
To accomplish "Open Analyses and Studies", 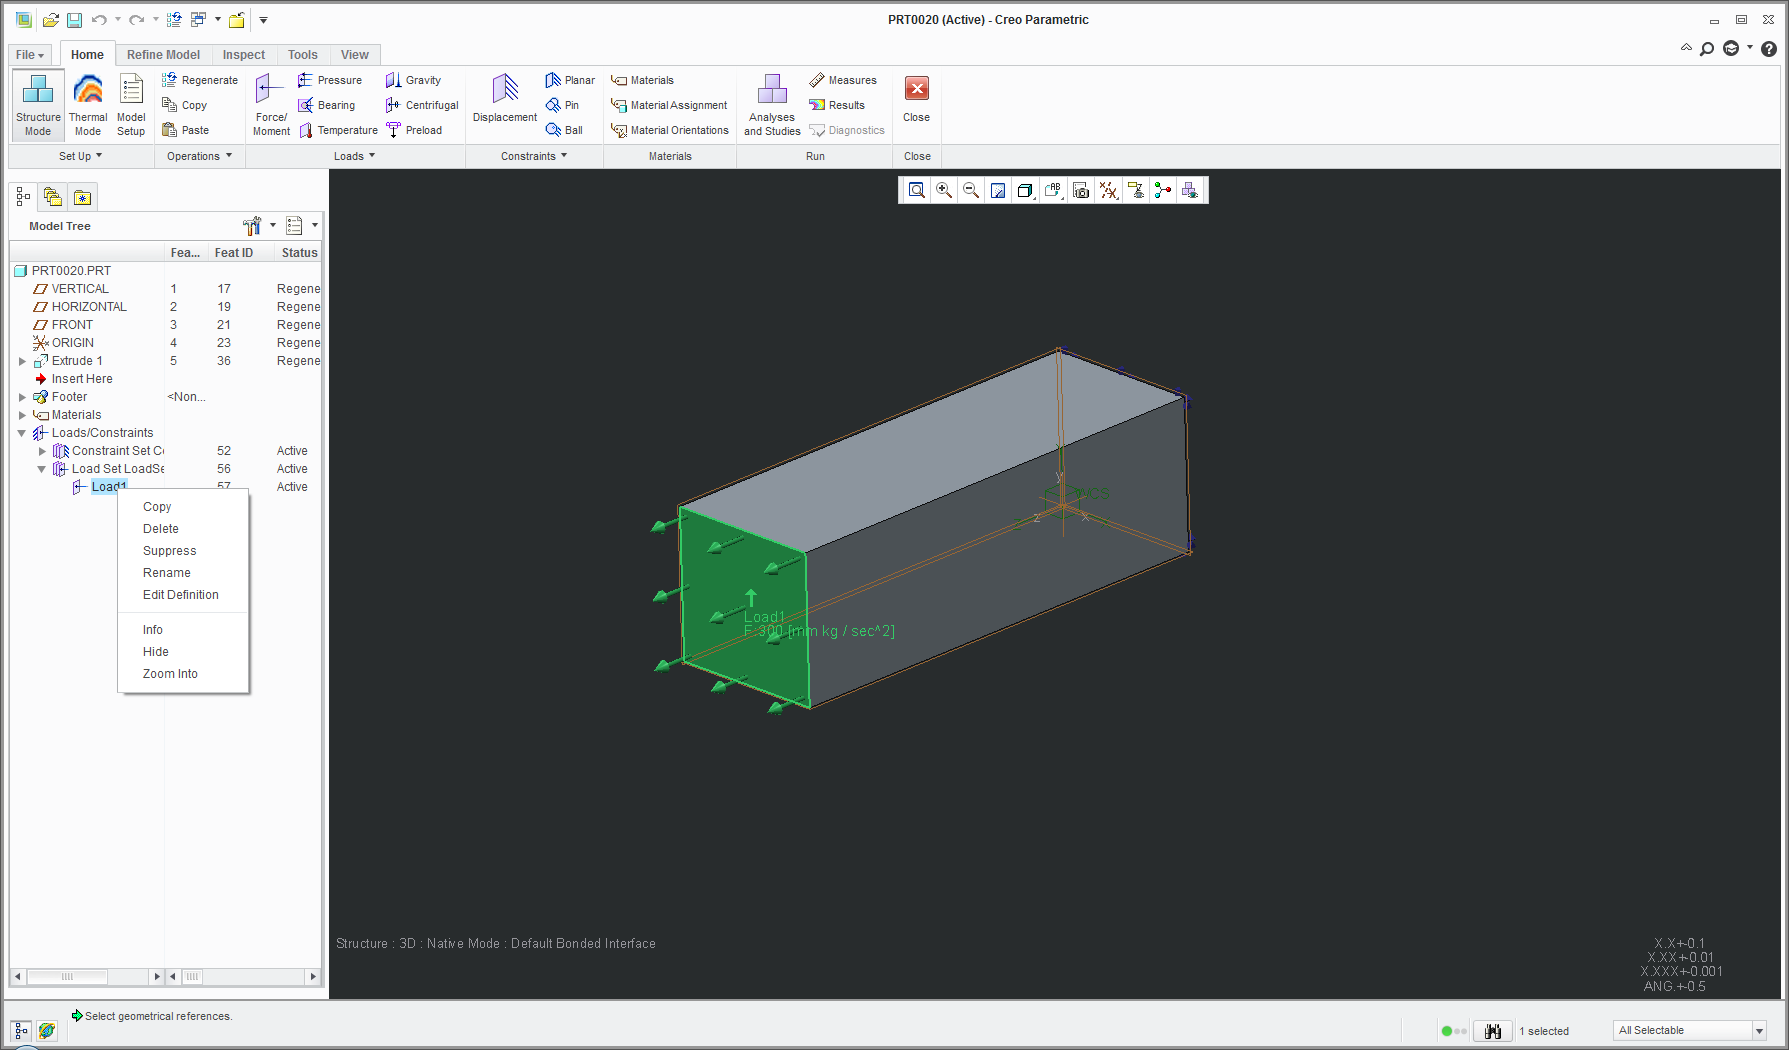I will pos(772,104).
